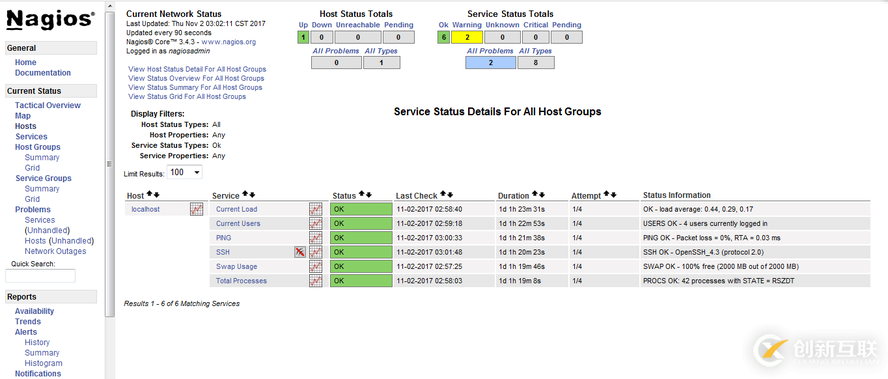Sort Duration column ascending with up arrow
The width and height of the screenshot is (888, 379).
(535, 194)
